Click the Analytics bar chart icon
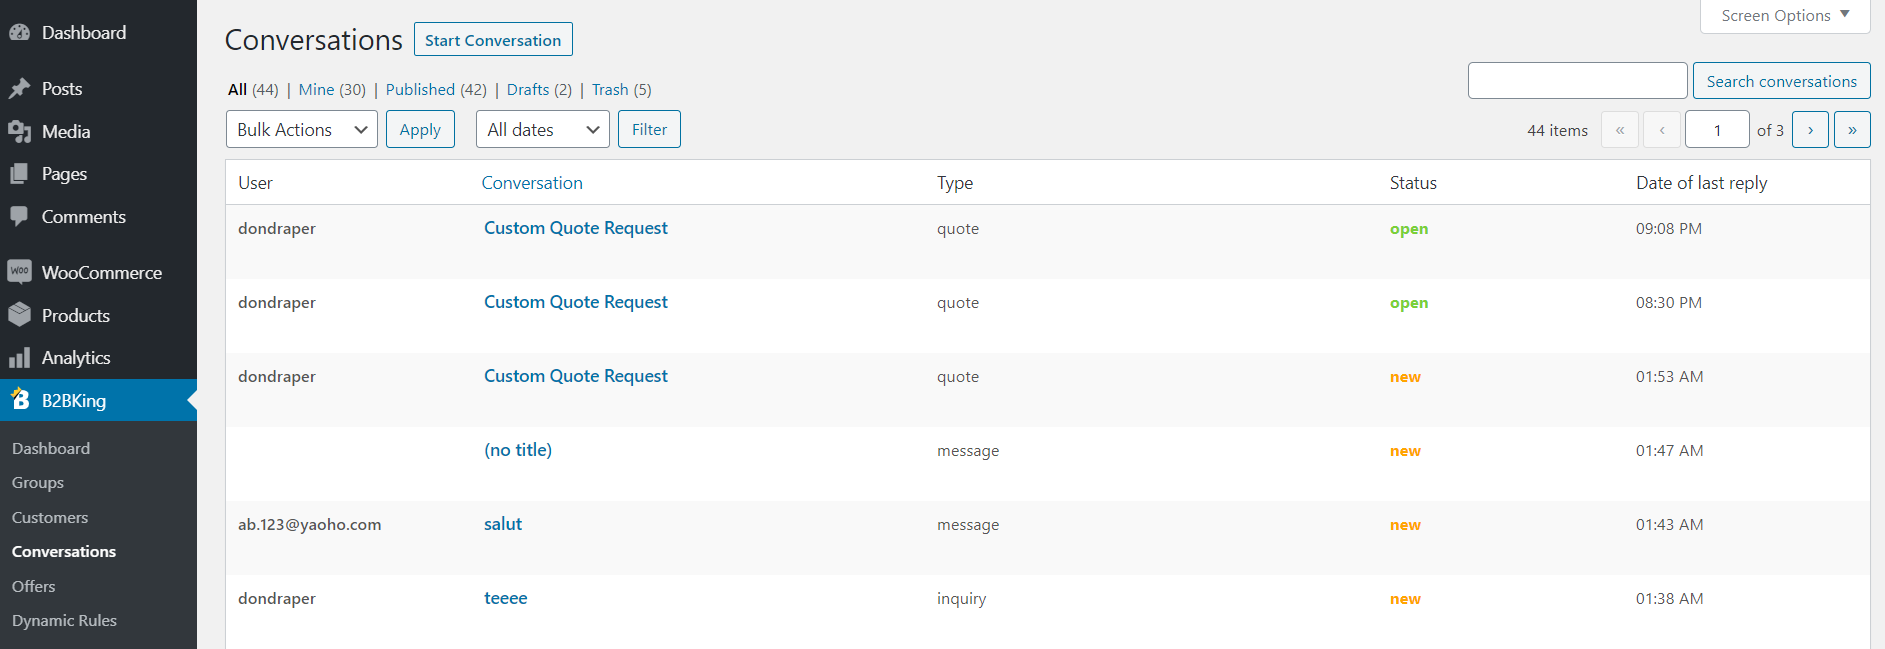The image size is (1885, 649). [19, 358]
